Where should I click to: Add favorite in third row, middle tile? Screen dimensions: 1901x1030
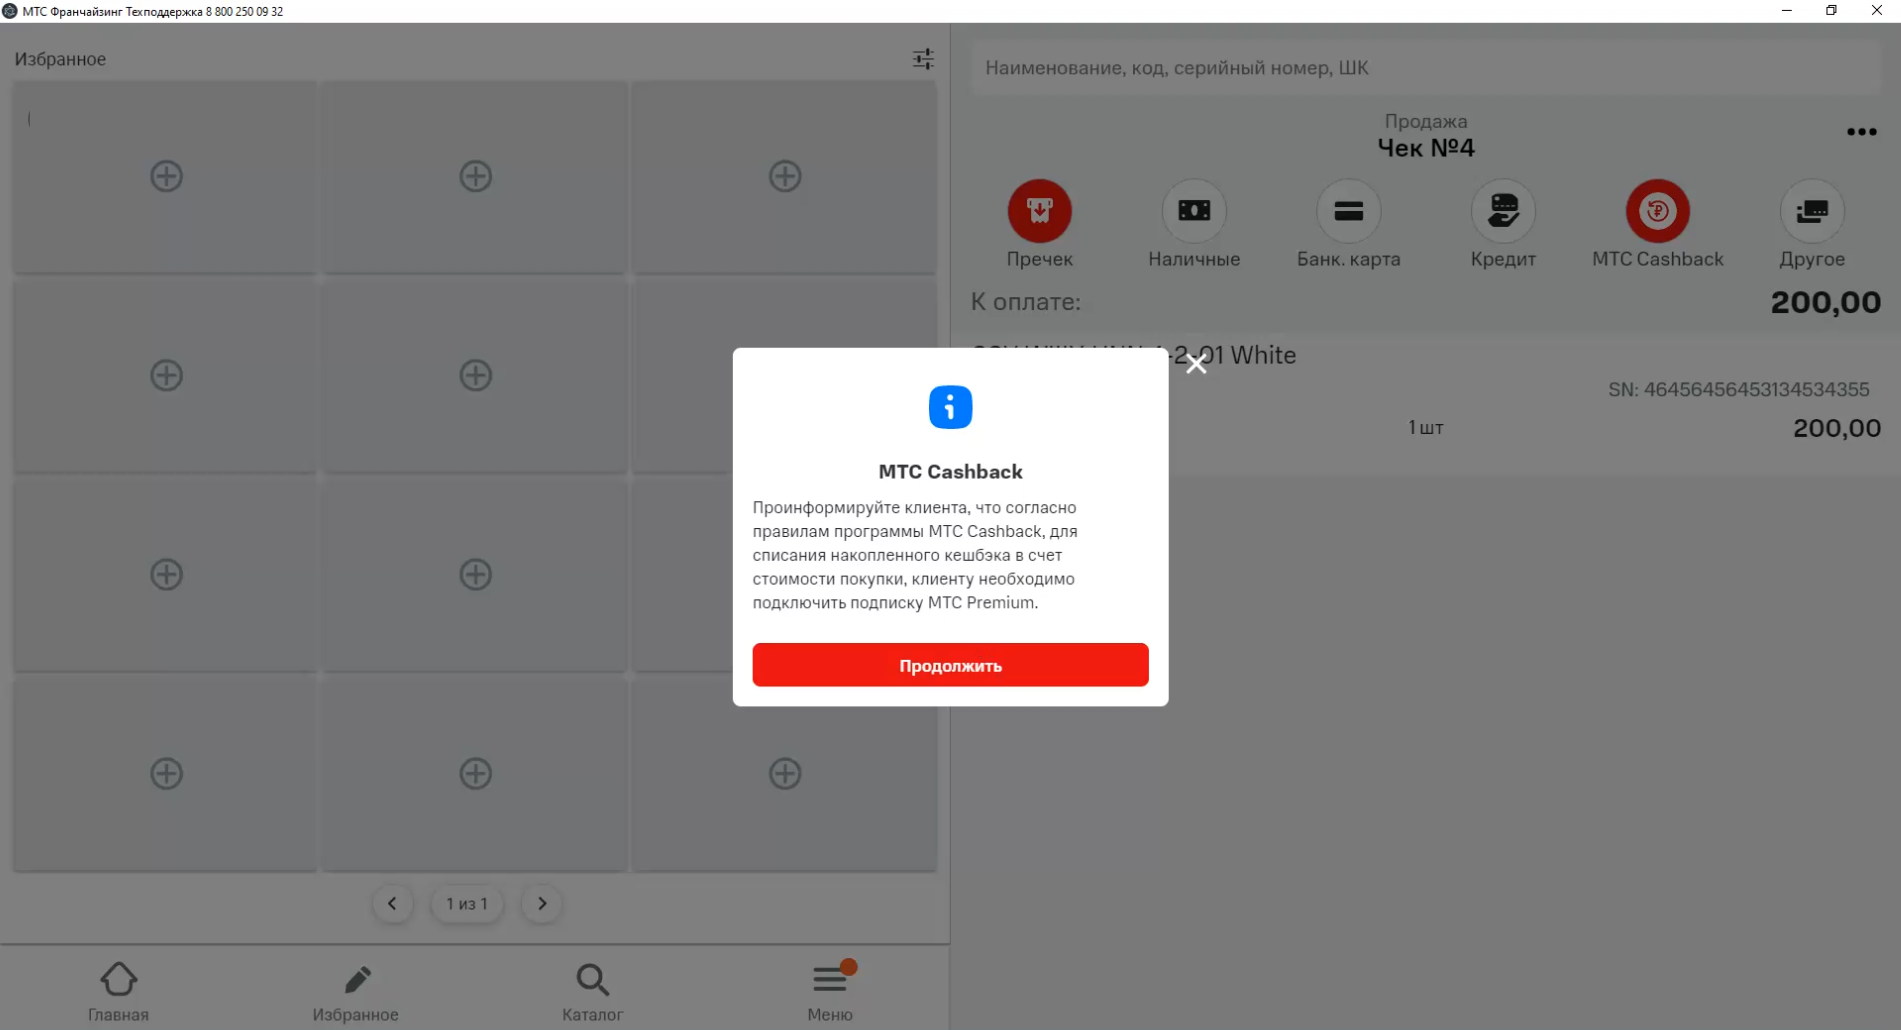click(x=475, y=574)
